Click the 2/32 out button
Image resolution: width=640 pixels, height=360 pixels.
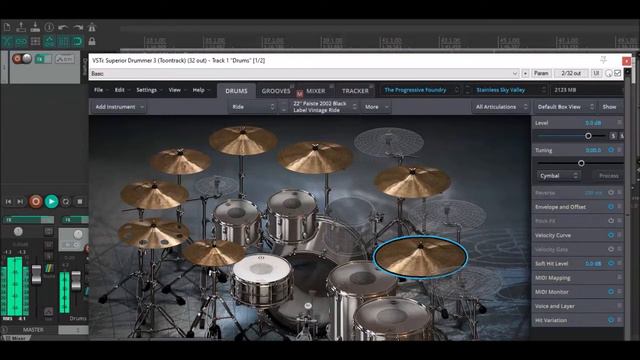click(x=571, y=73)
